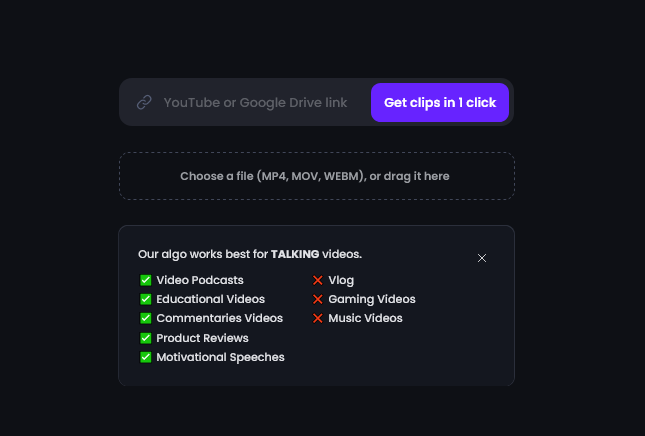Image resolution: width=645 pixels, height=436 pixels.
Task: Click the red X icon beside Gaming Videos
Action: 318,299
